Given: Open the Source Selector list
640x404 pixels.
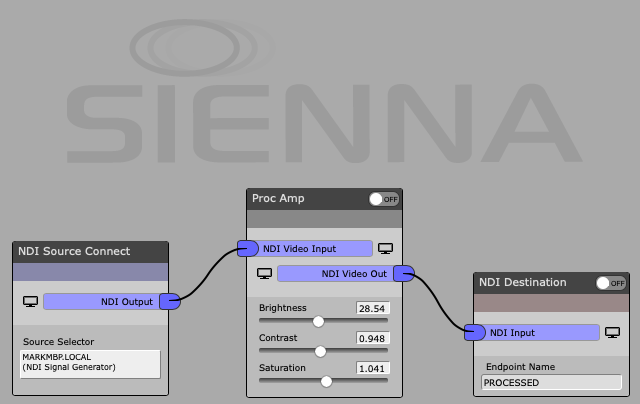Looking at the screenshot, I should coord(90,364).
